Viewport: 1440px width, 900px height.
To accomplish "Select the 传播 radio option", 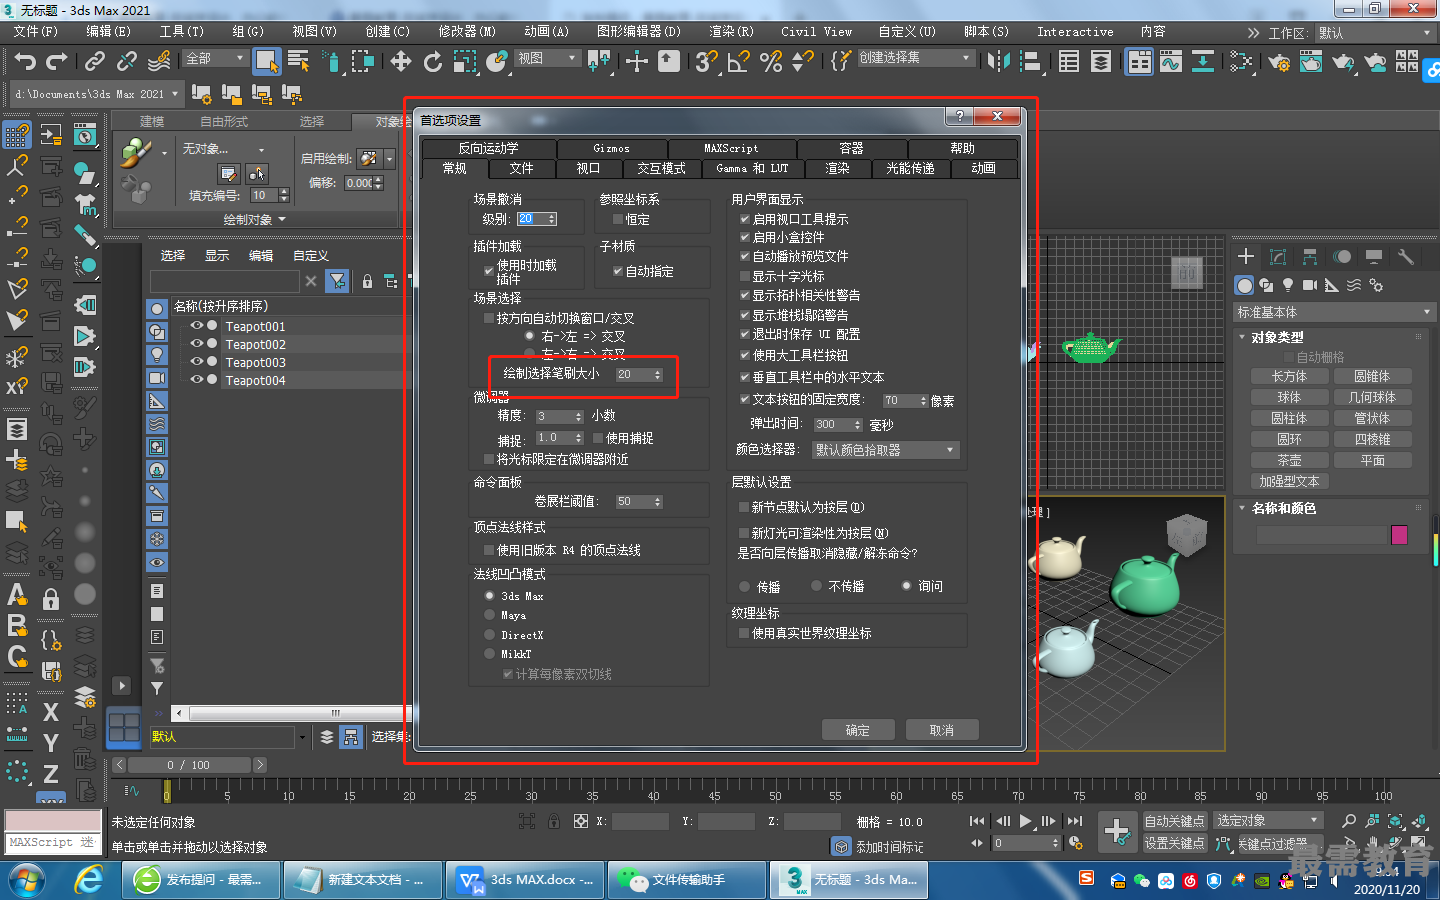I will click(745, 586).
